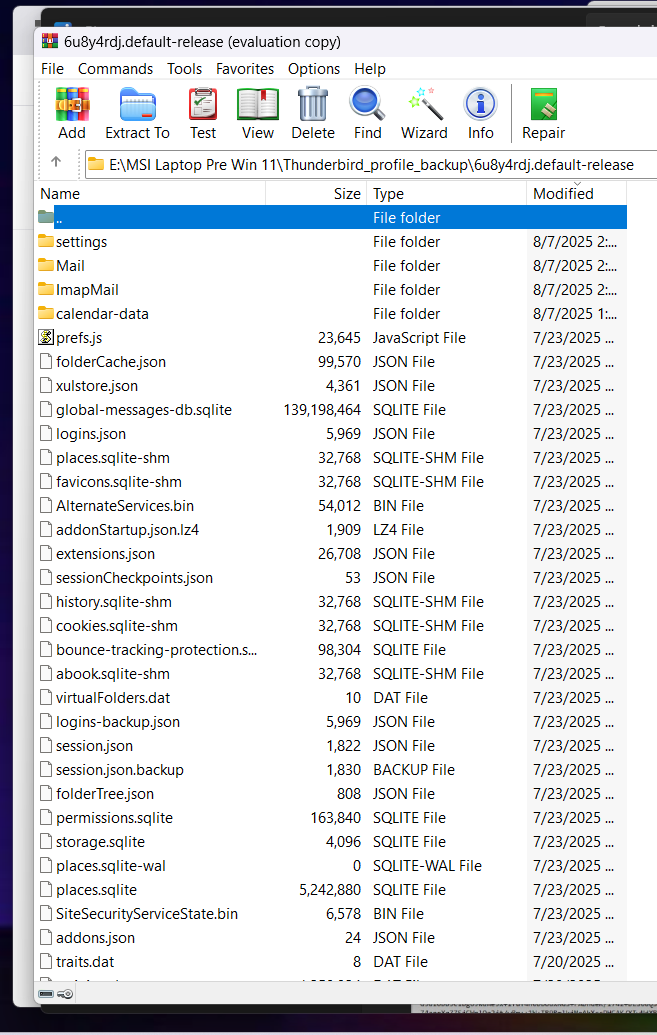The image size is (657, 1035).
Task: Select the prefs.js script file icon
Action: (46, 337)
